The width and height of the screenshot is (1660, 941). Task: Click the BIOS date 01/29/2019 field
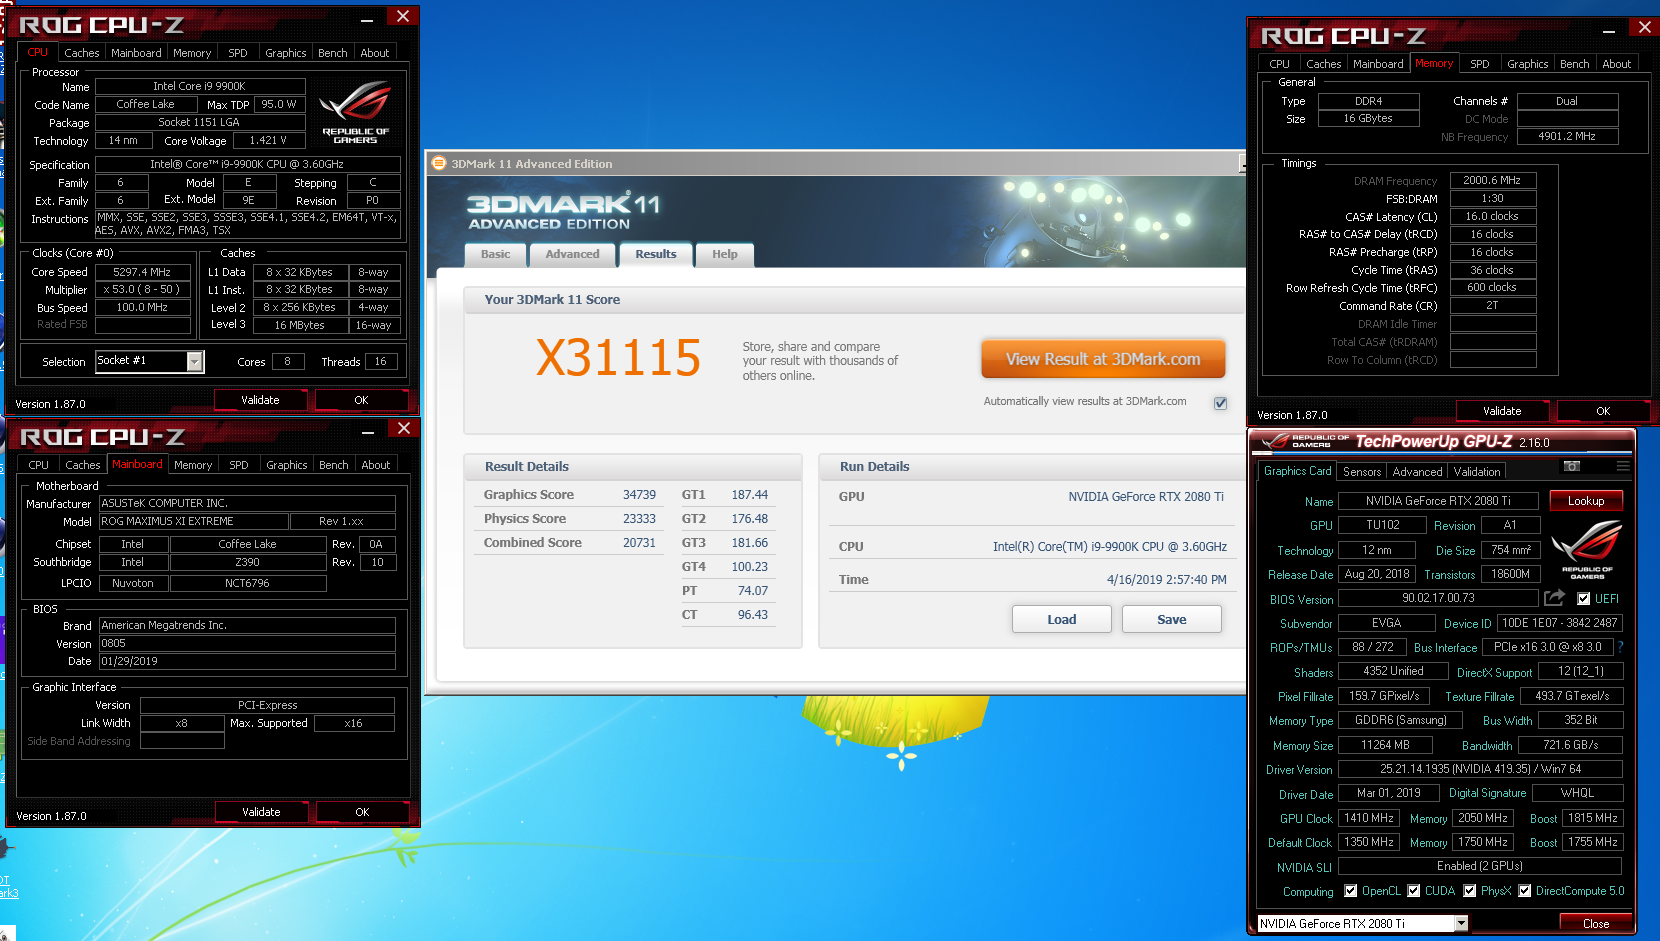click(246, 662)
